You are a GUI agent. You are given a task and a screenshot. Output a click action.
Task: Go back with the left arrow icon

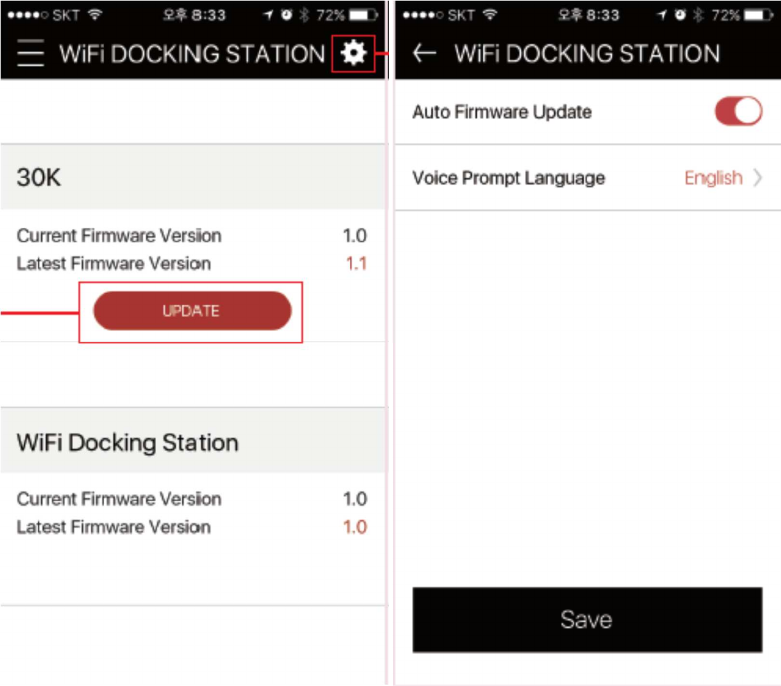tap(424, 53)
